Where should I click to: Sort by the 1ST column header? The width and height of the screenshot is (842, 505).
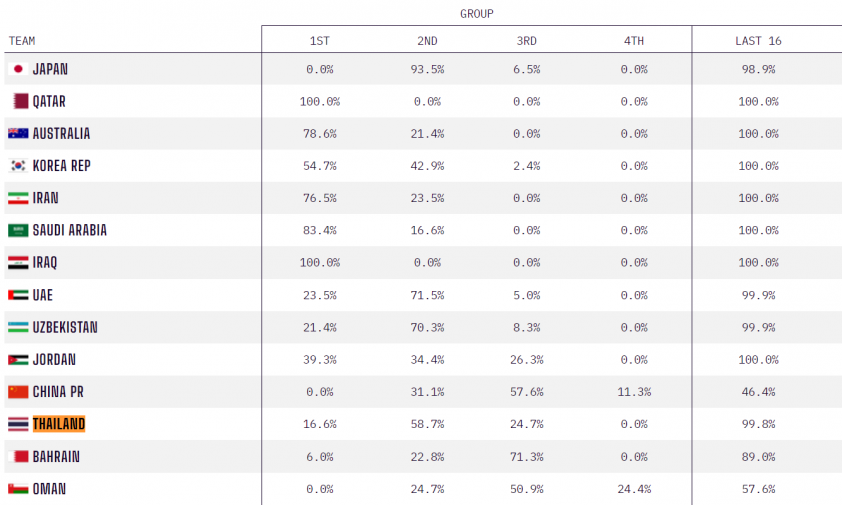[320, 41]
